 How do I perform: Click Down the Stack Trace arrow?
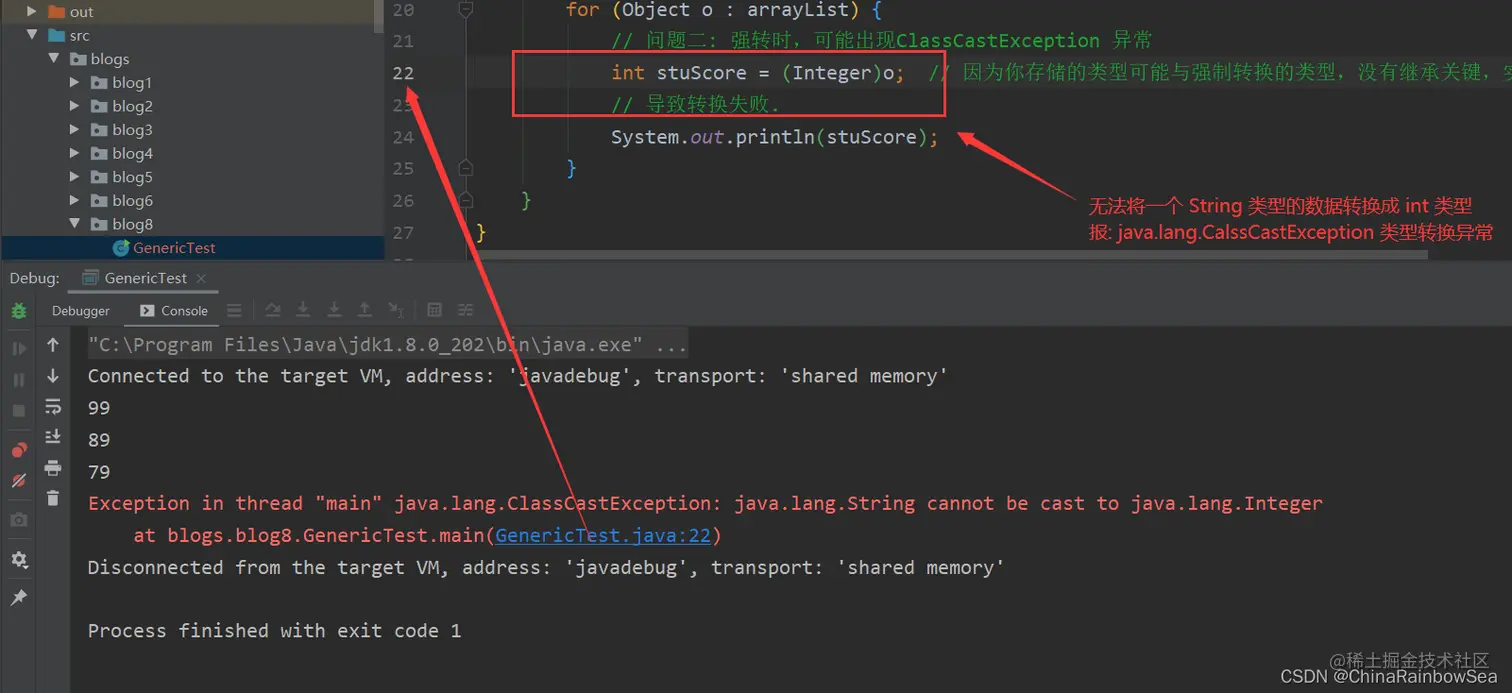point(53,376)
